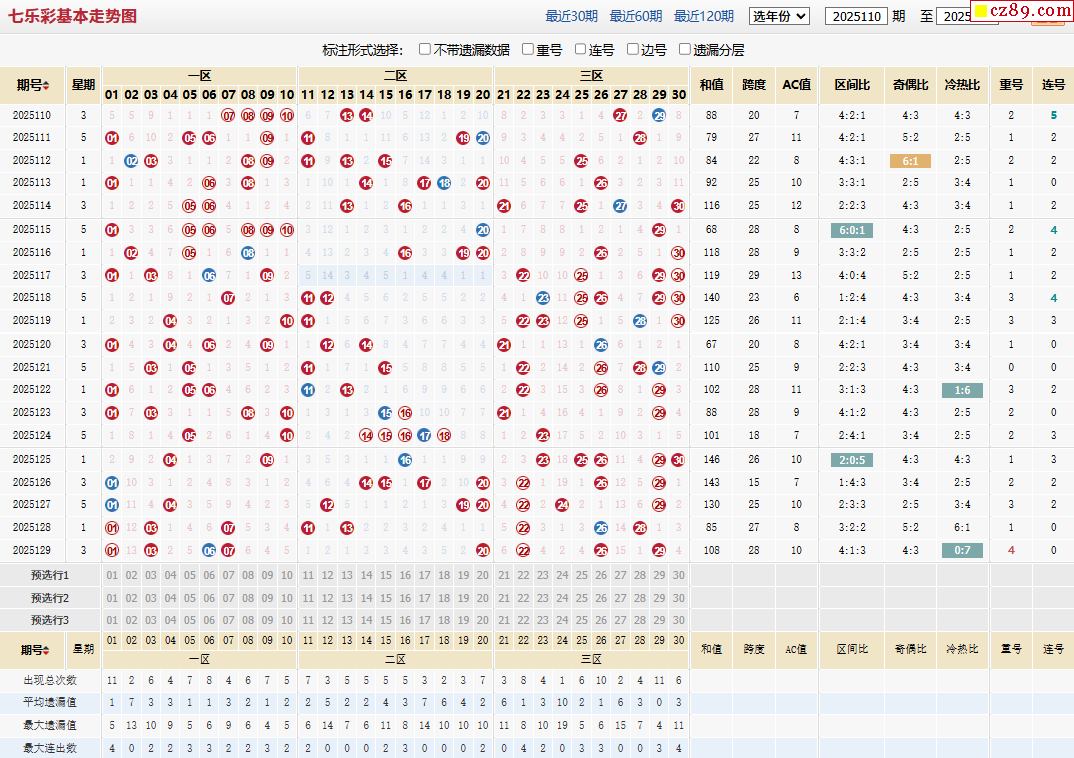Click the AC值 column header at top
The image size is (1074, 758).
(797, 85)
